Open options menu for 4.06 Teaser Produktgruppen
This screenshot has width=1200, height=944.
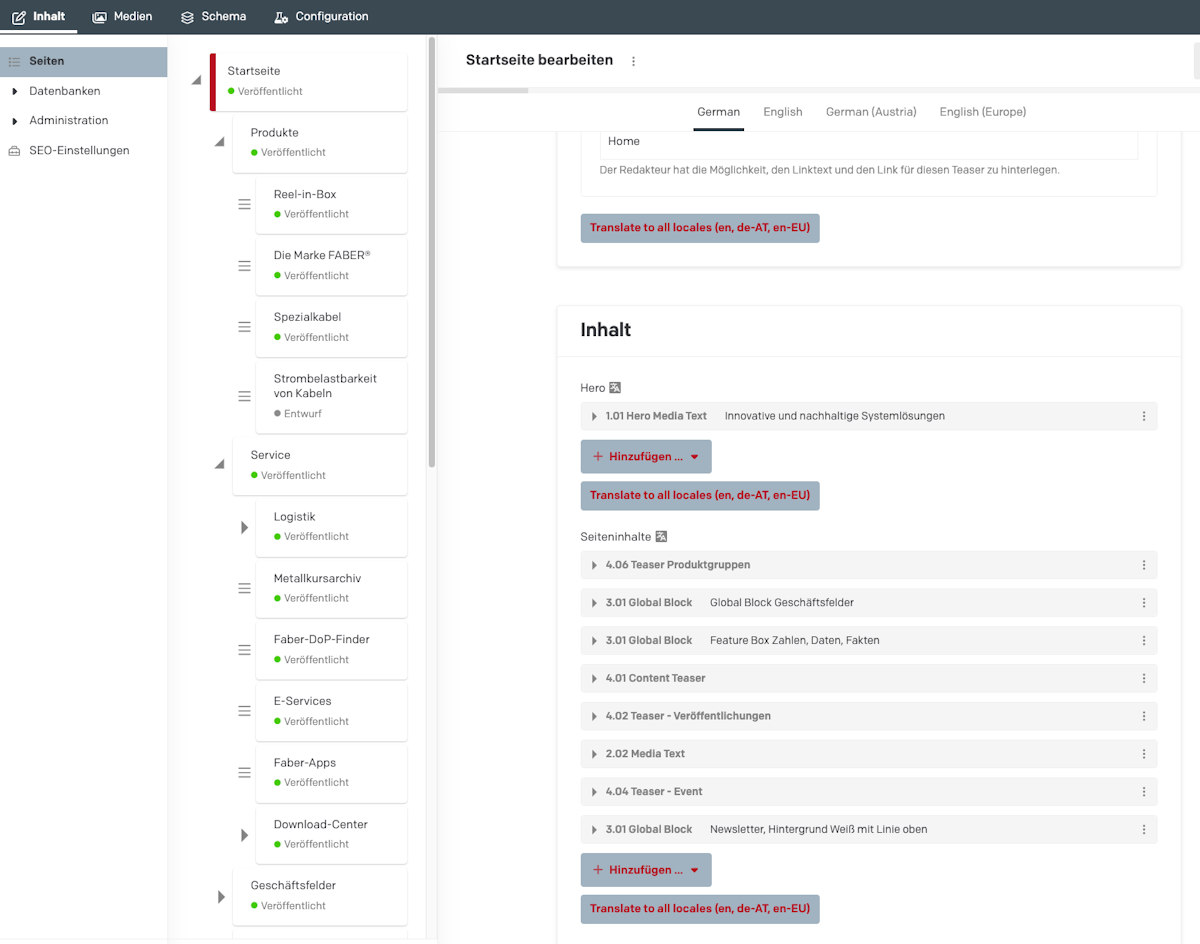pyautogui.click(x=1144, y=565)
